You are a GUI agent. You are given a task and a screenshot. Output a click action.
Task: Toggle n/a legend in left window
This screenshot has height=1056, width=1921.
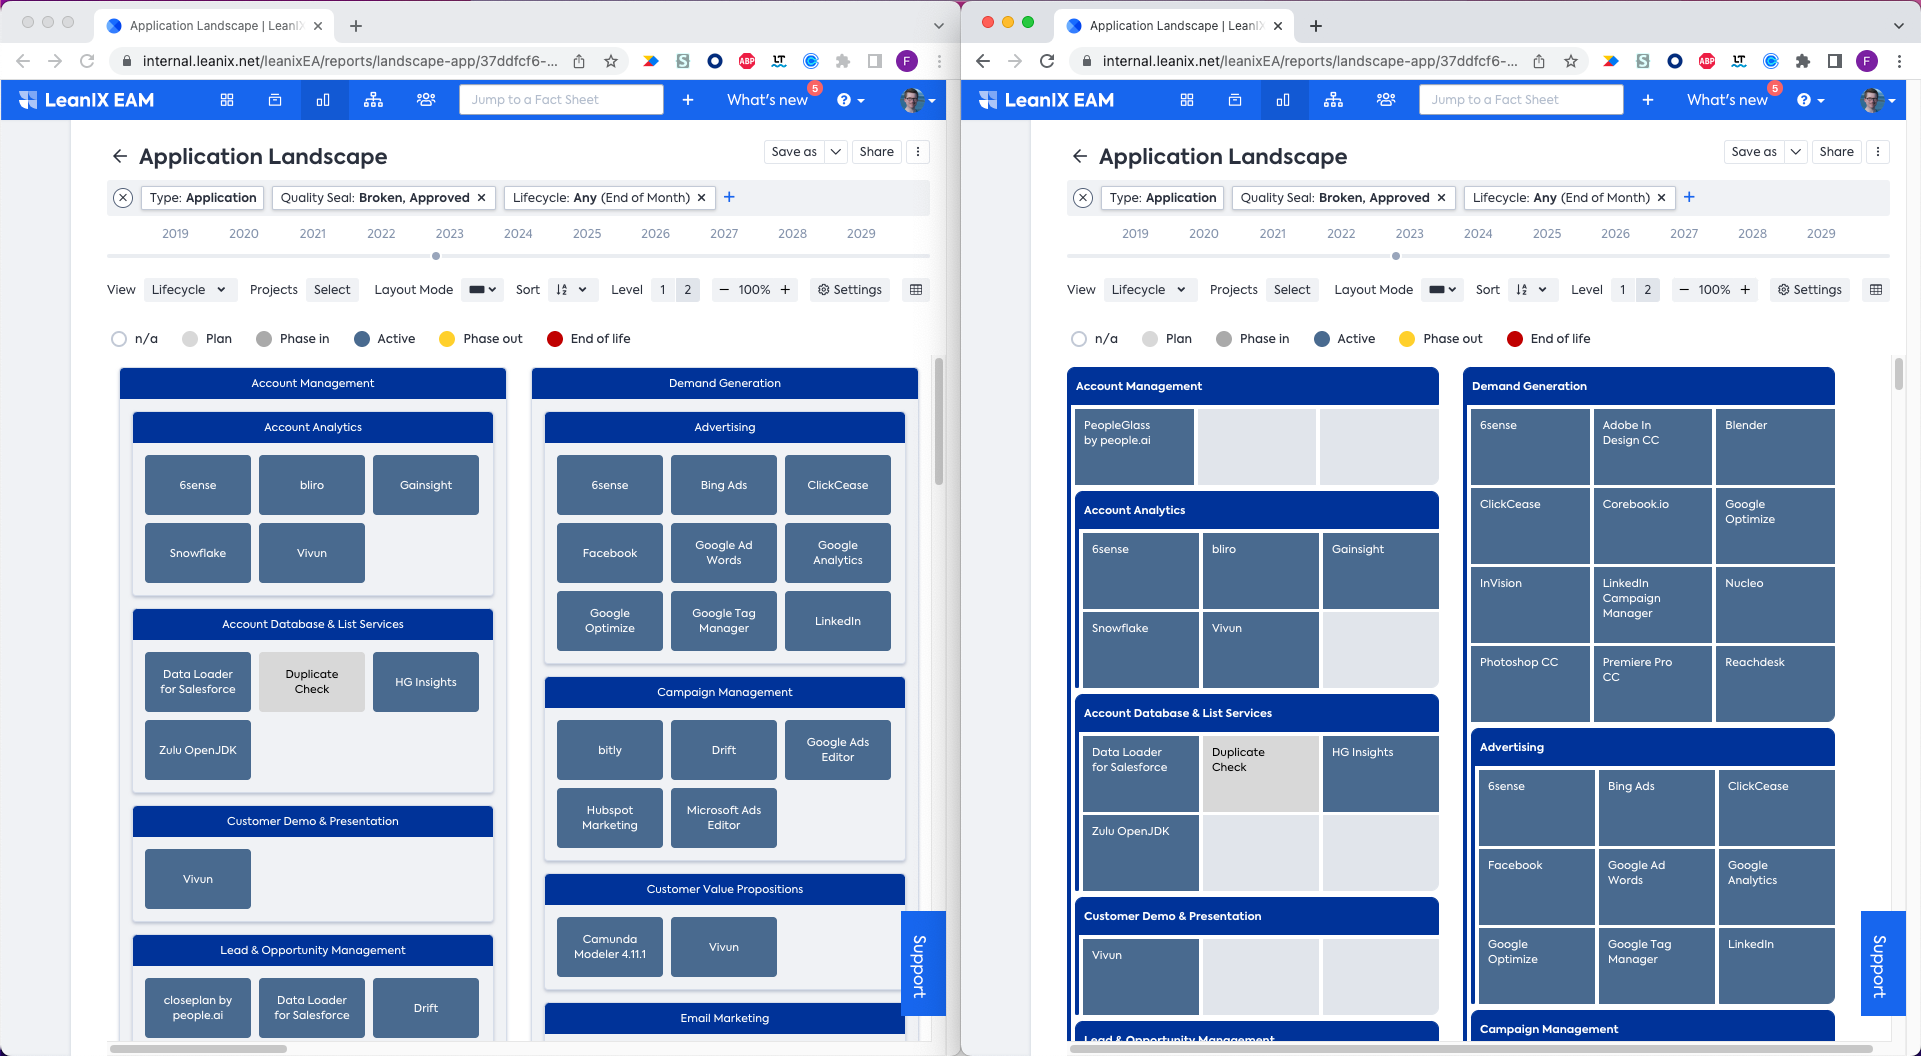point(135,339)
